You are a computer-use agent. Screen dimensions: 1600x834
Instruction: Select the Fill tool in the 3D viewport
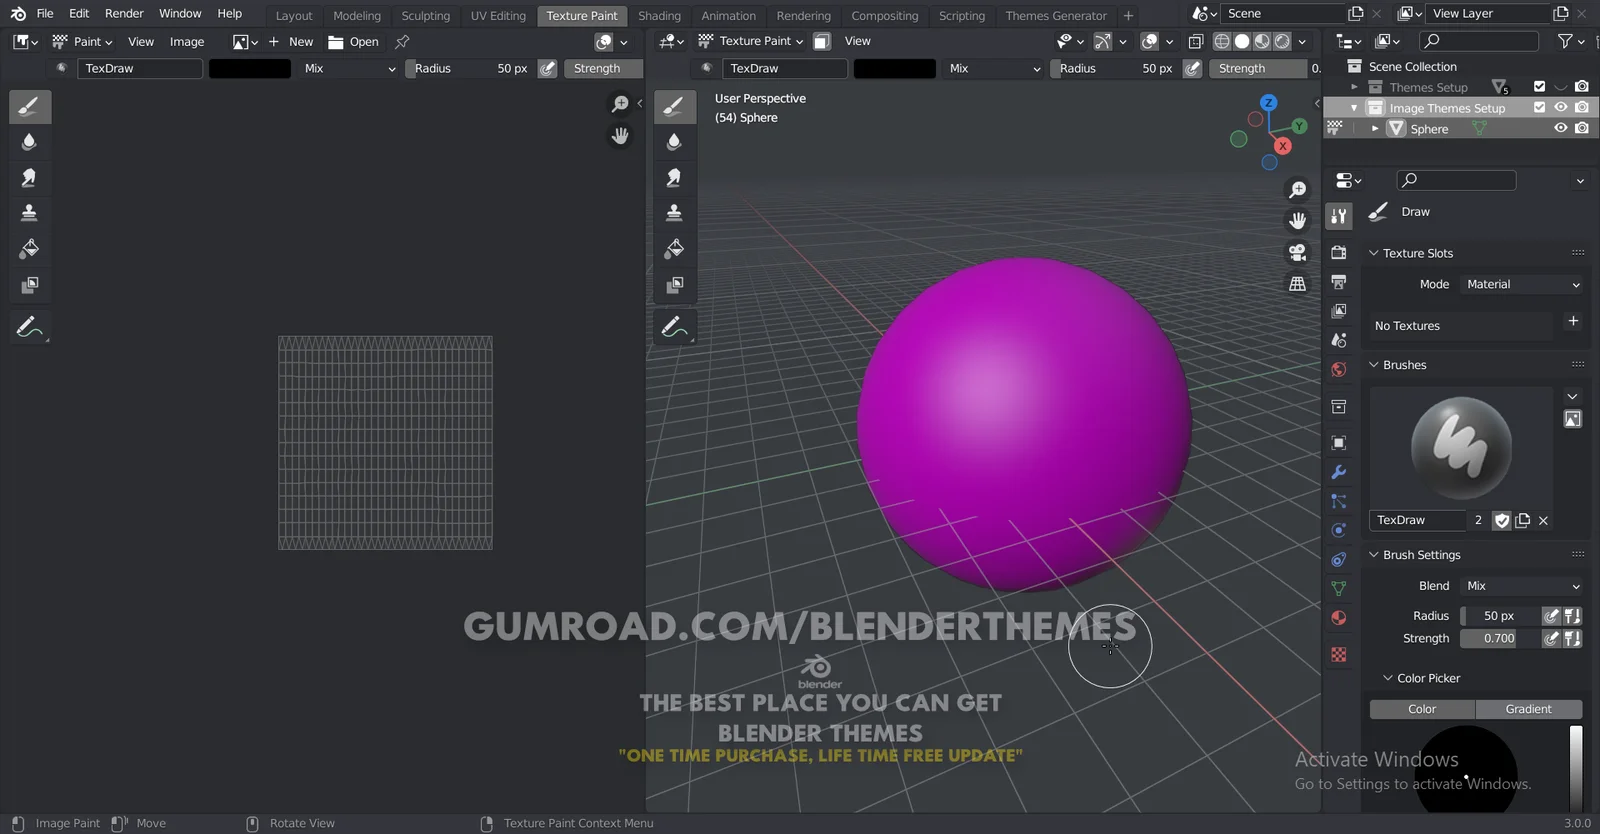675,249
